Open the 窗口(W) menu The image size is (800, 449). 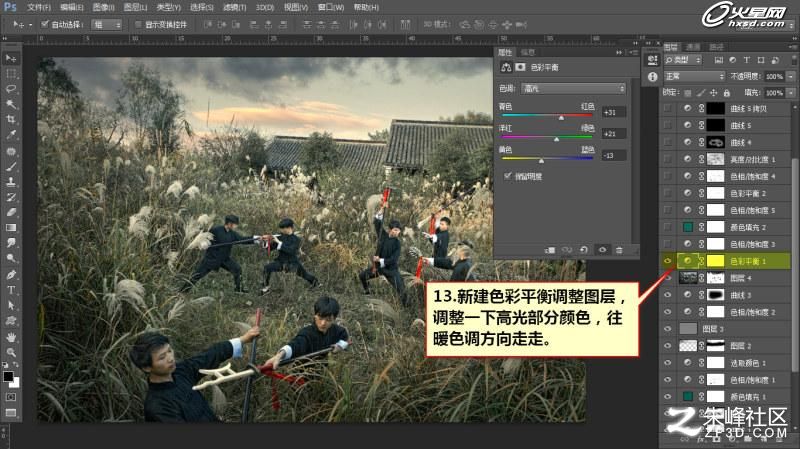[331, 8]
